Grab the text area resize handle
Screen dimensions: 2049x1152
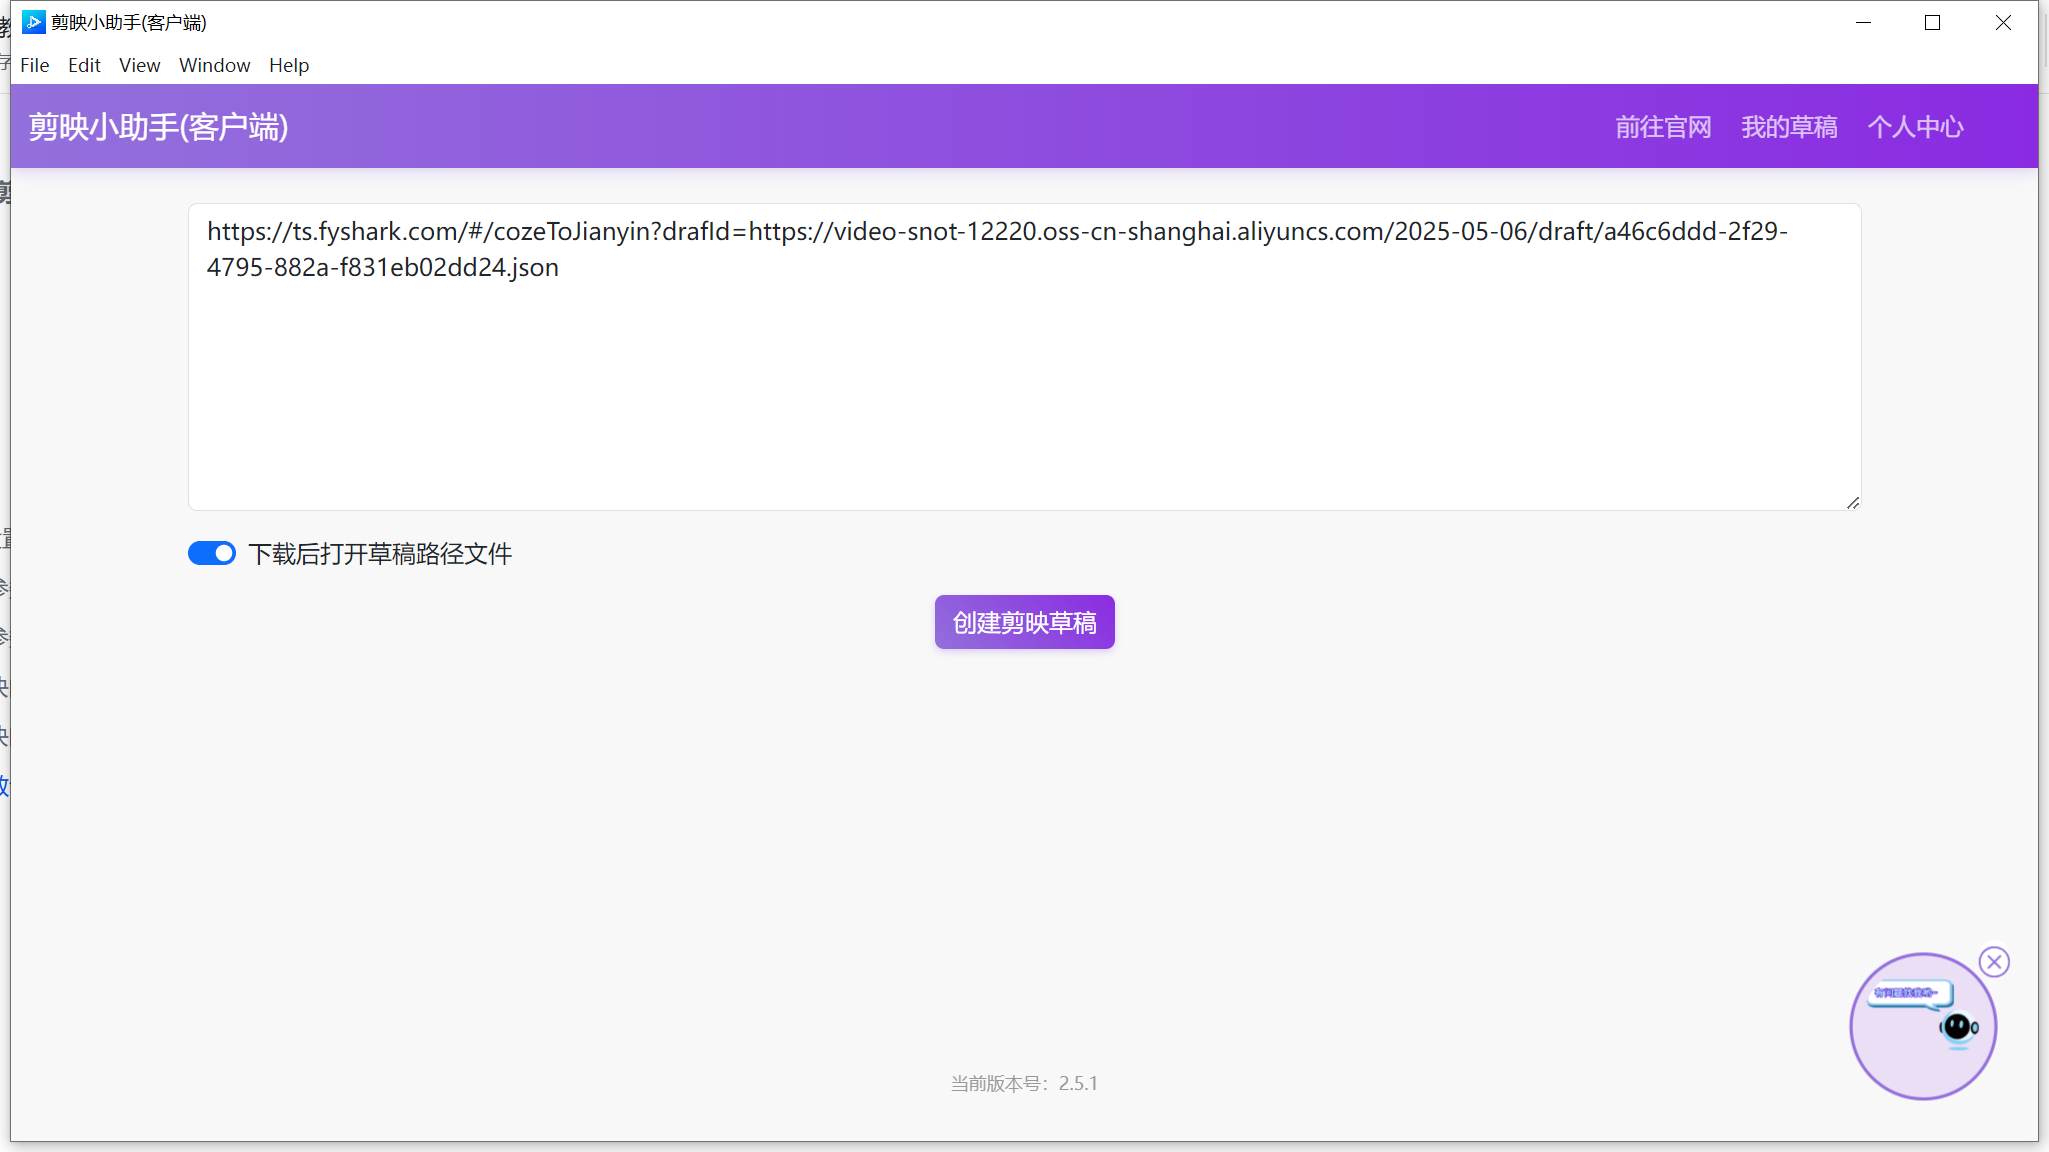[x=1853, y=503]
